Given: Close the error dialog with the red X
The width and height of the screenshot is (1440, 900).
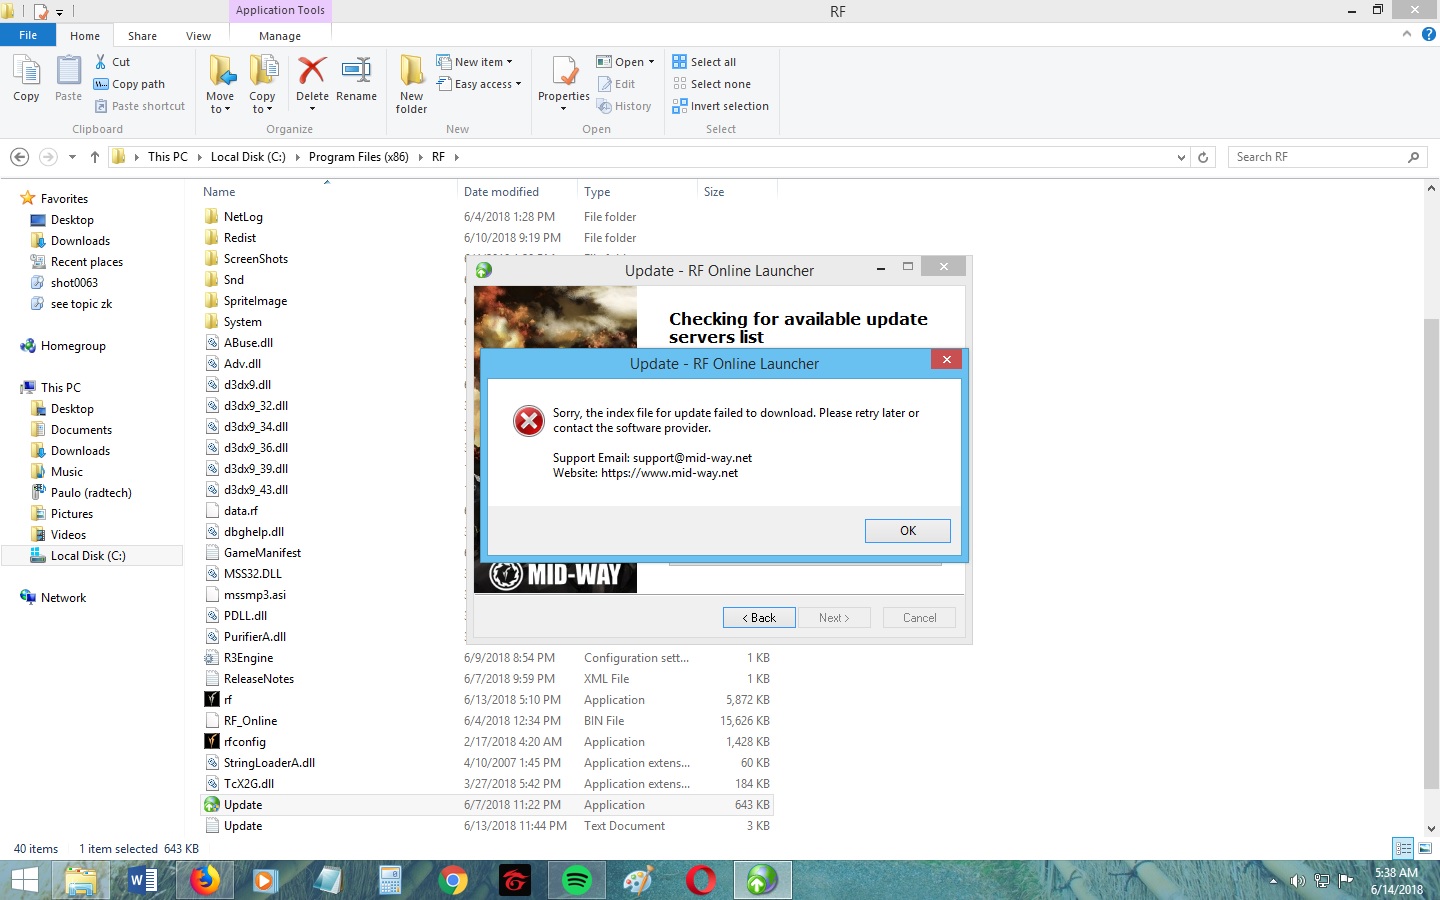Looking at the screenshot, I should click(x=946, y=359).
